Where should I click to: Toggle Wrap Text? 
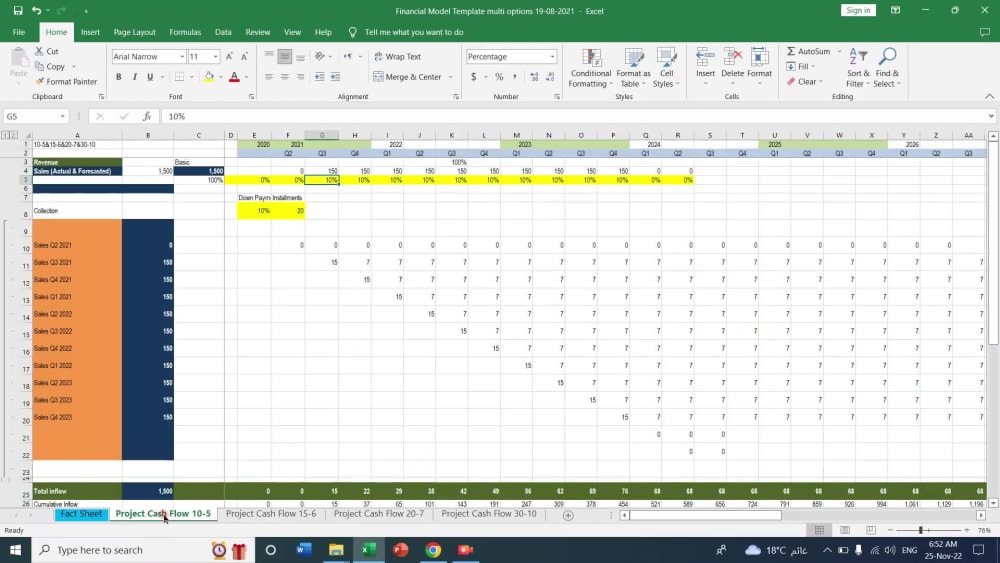[397, 56]
